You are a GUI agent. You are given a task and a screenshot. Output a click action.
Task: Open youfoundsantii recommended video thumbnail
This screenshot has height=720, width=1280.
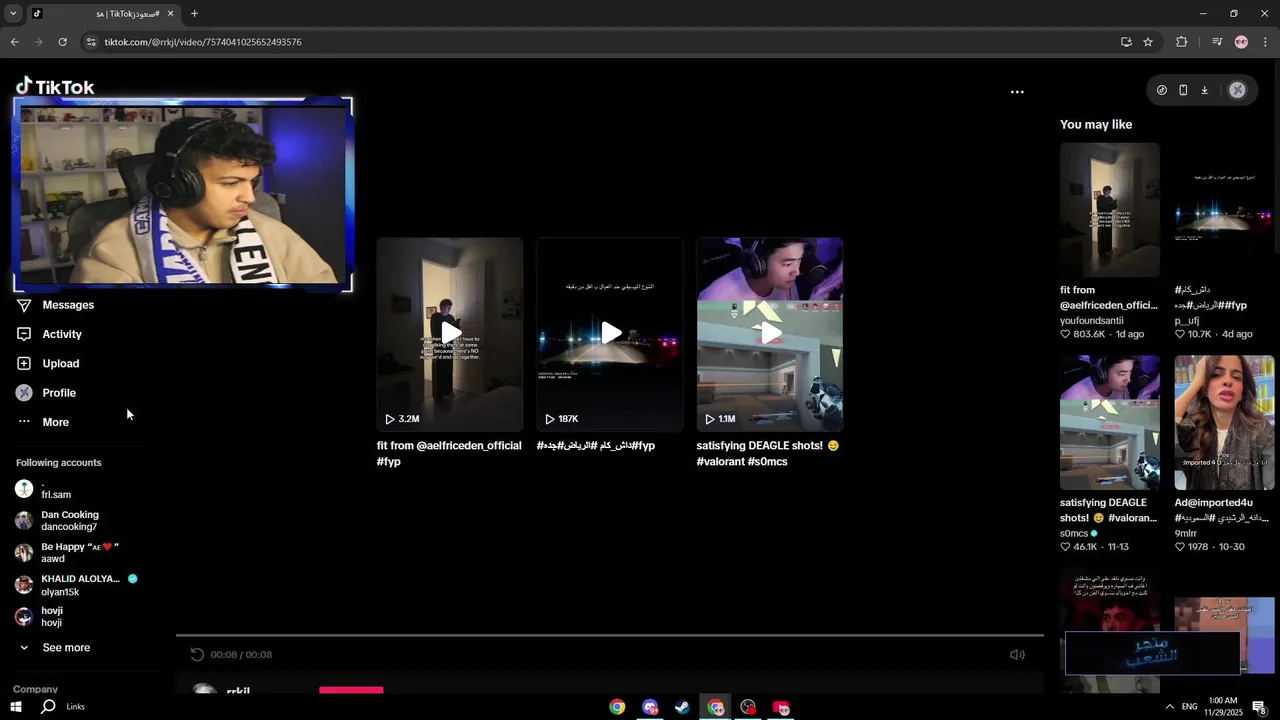[1110, 210]
